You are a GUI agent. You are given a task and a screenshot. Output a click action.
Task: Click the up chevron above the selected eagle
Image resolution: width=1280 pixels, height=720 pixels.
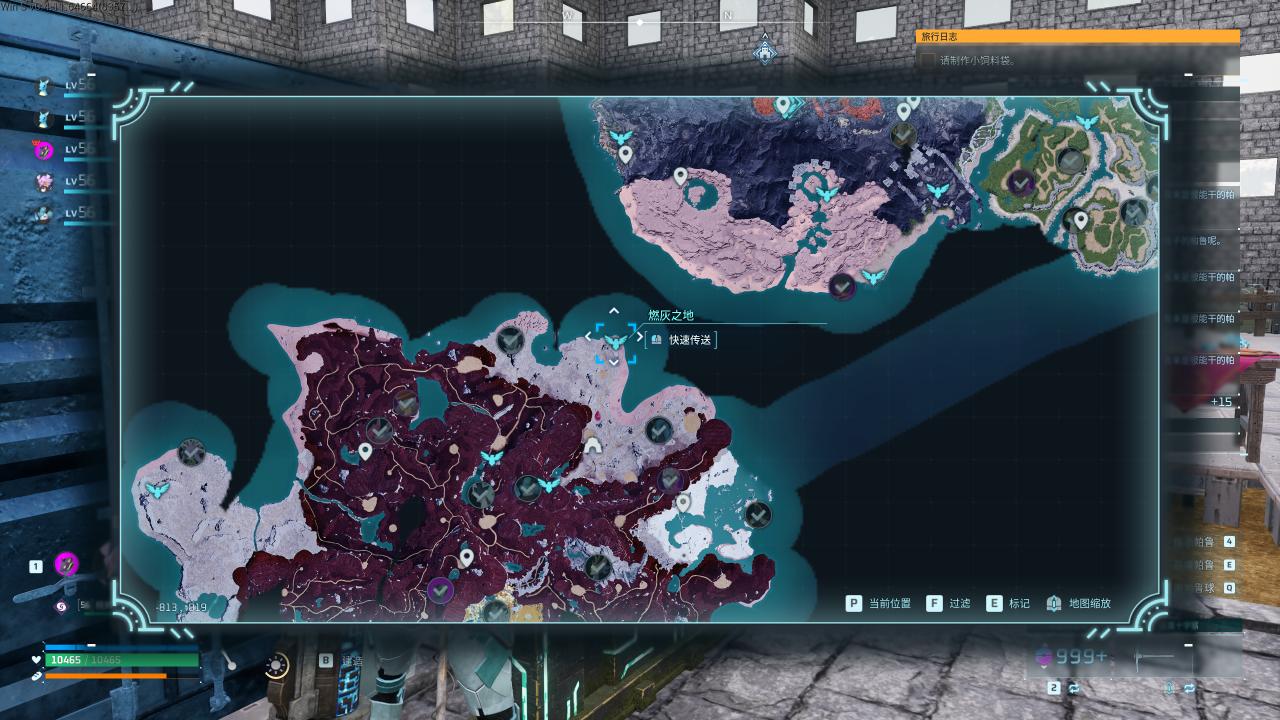point(614,312)
